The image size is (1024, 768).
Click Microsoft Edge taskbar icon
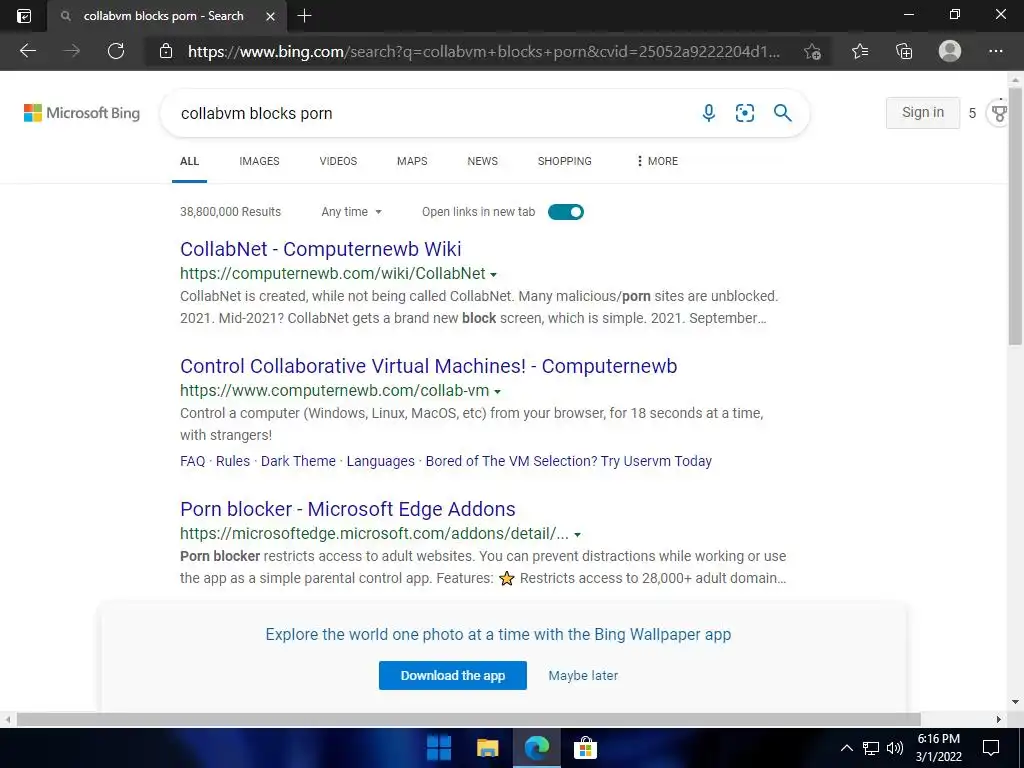tap(537, 748)
